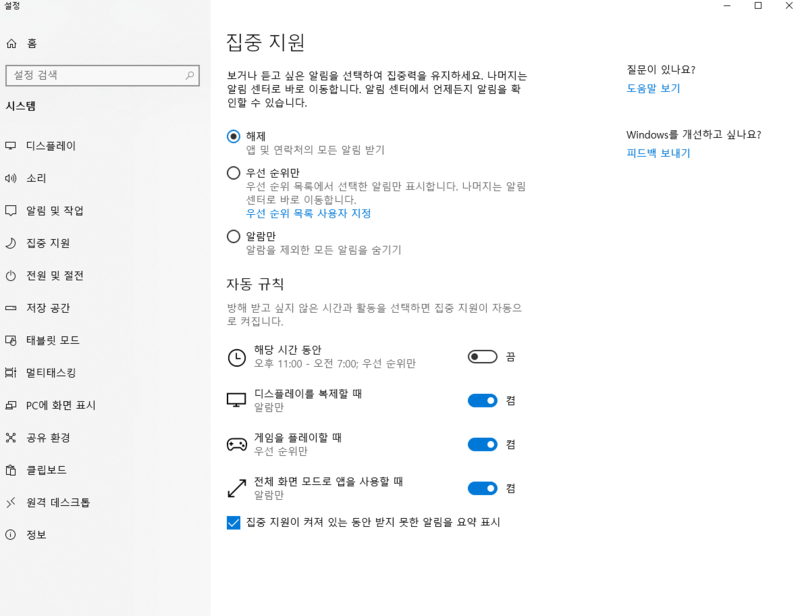Click the full screen arrow icon
This screenshot has width=800, height=616.
(x=236, y=488)
